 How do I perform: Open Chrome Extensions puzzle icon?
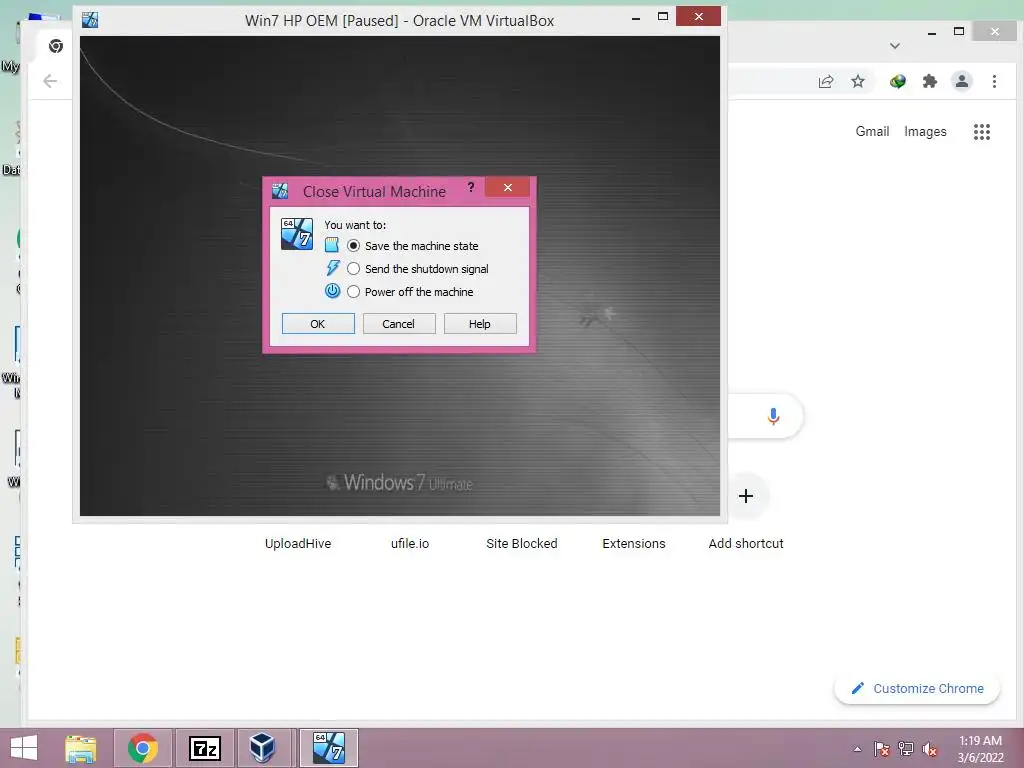coord(930,82)
